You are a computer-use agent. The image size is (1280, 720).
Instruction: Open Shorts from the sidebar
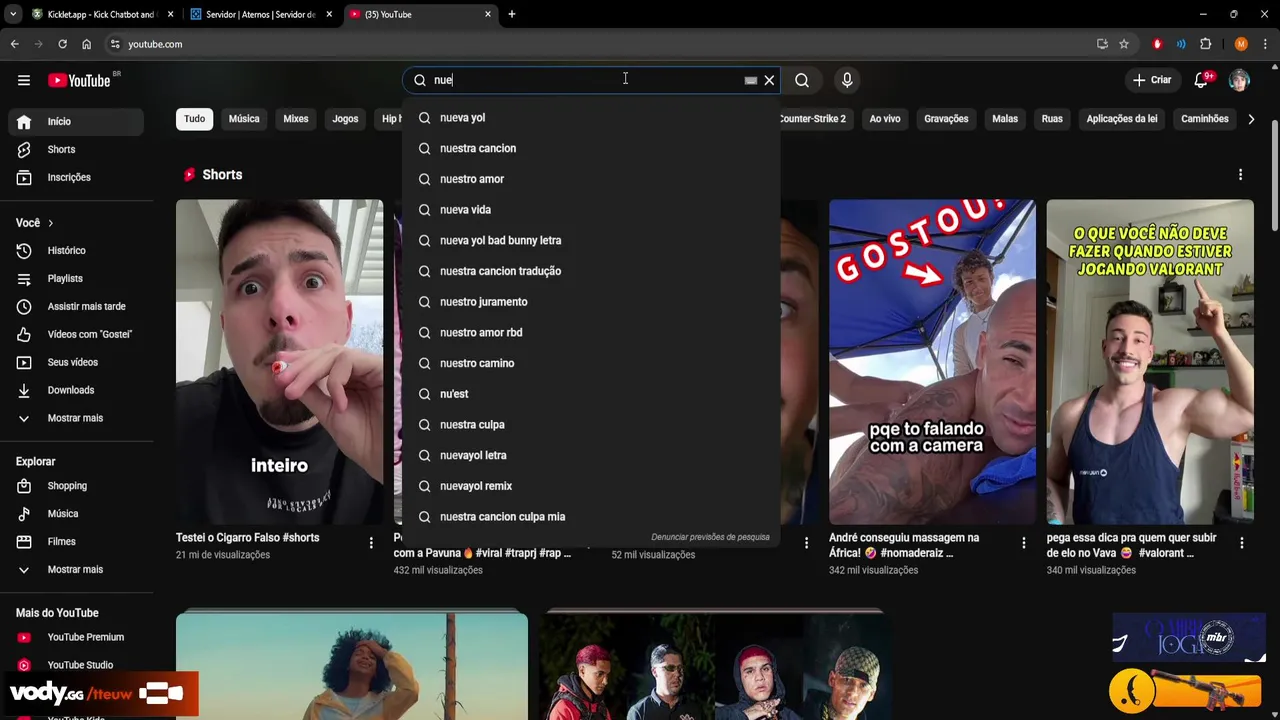(76, 149)
